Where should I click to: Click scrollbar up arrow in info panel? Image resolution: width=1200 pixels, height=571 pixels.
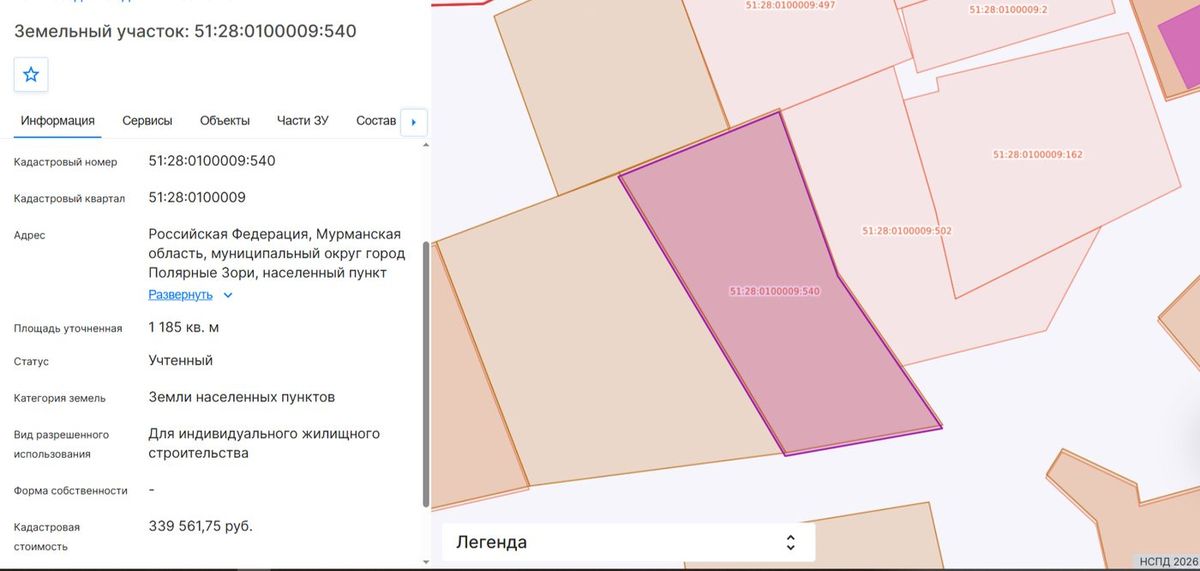pos(426,146)
